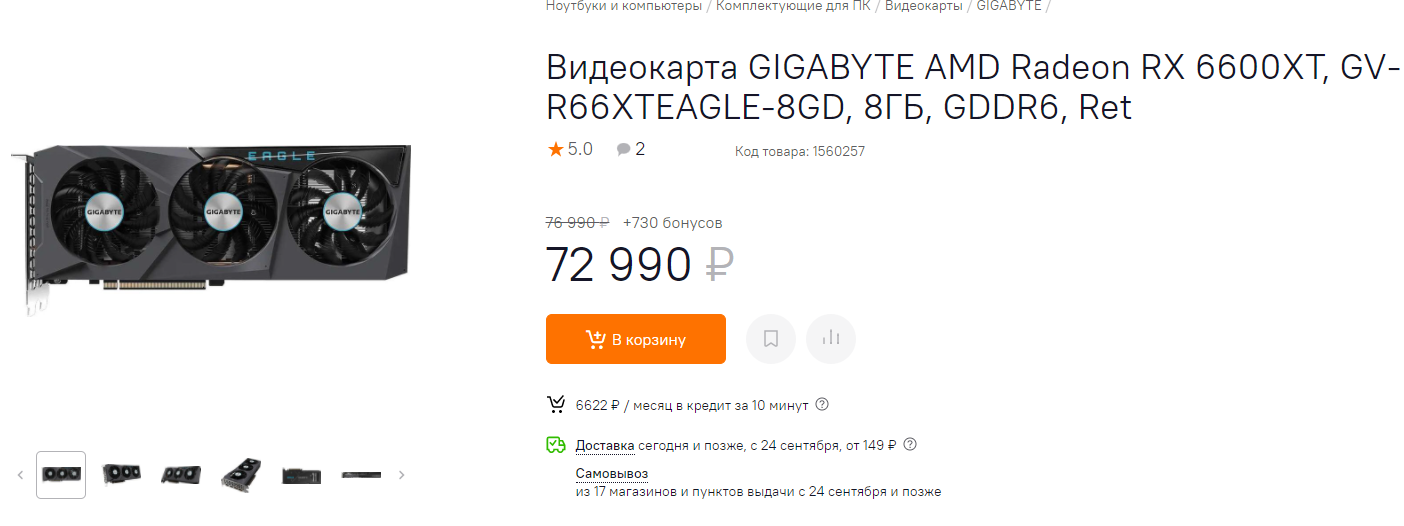Add the video card to the cart

(x=635, y=339)
